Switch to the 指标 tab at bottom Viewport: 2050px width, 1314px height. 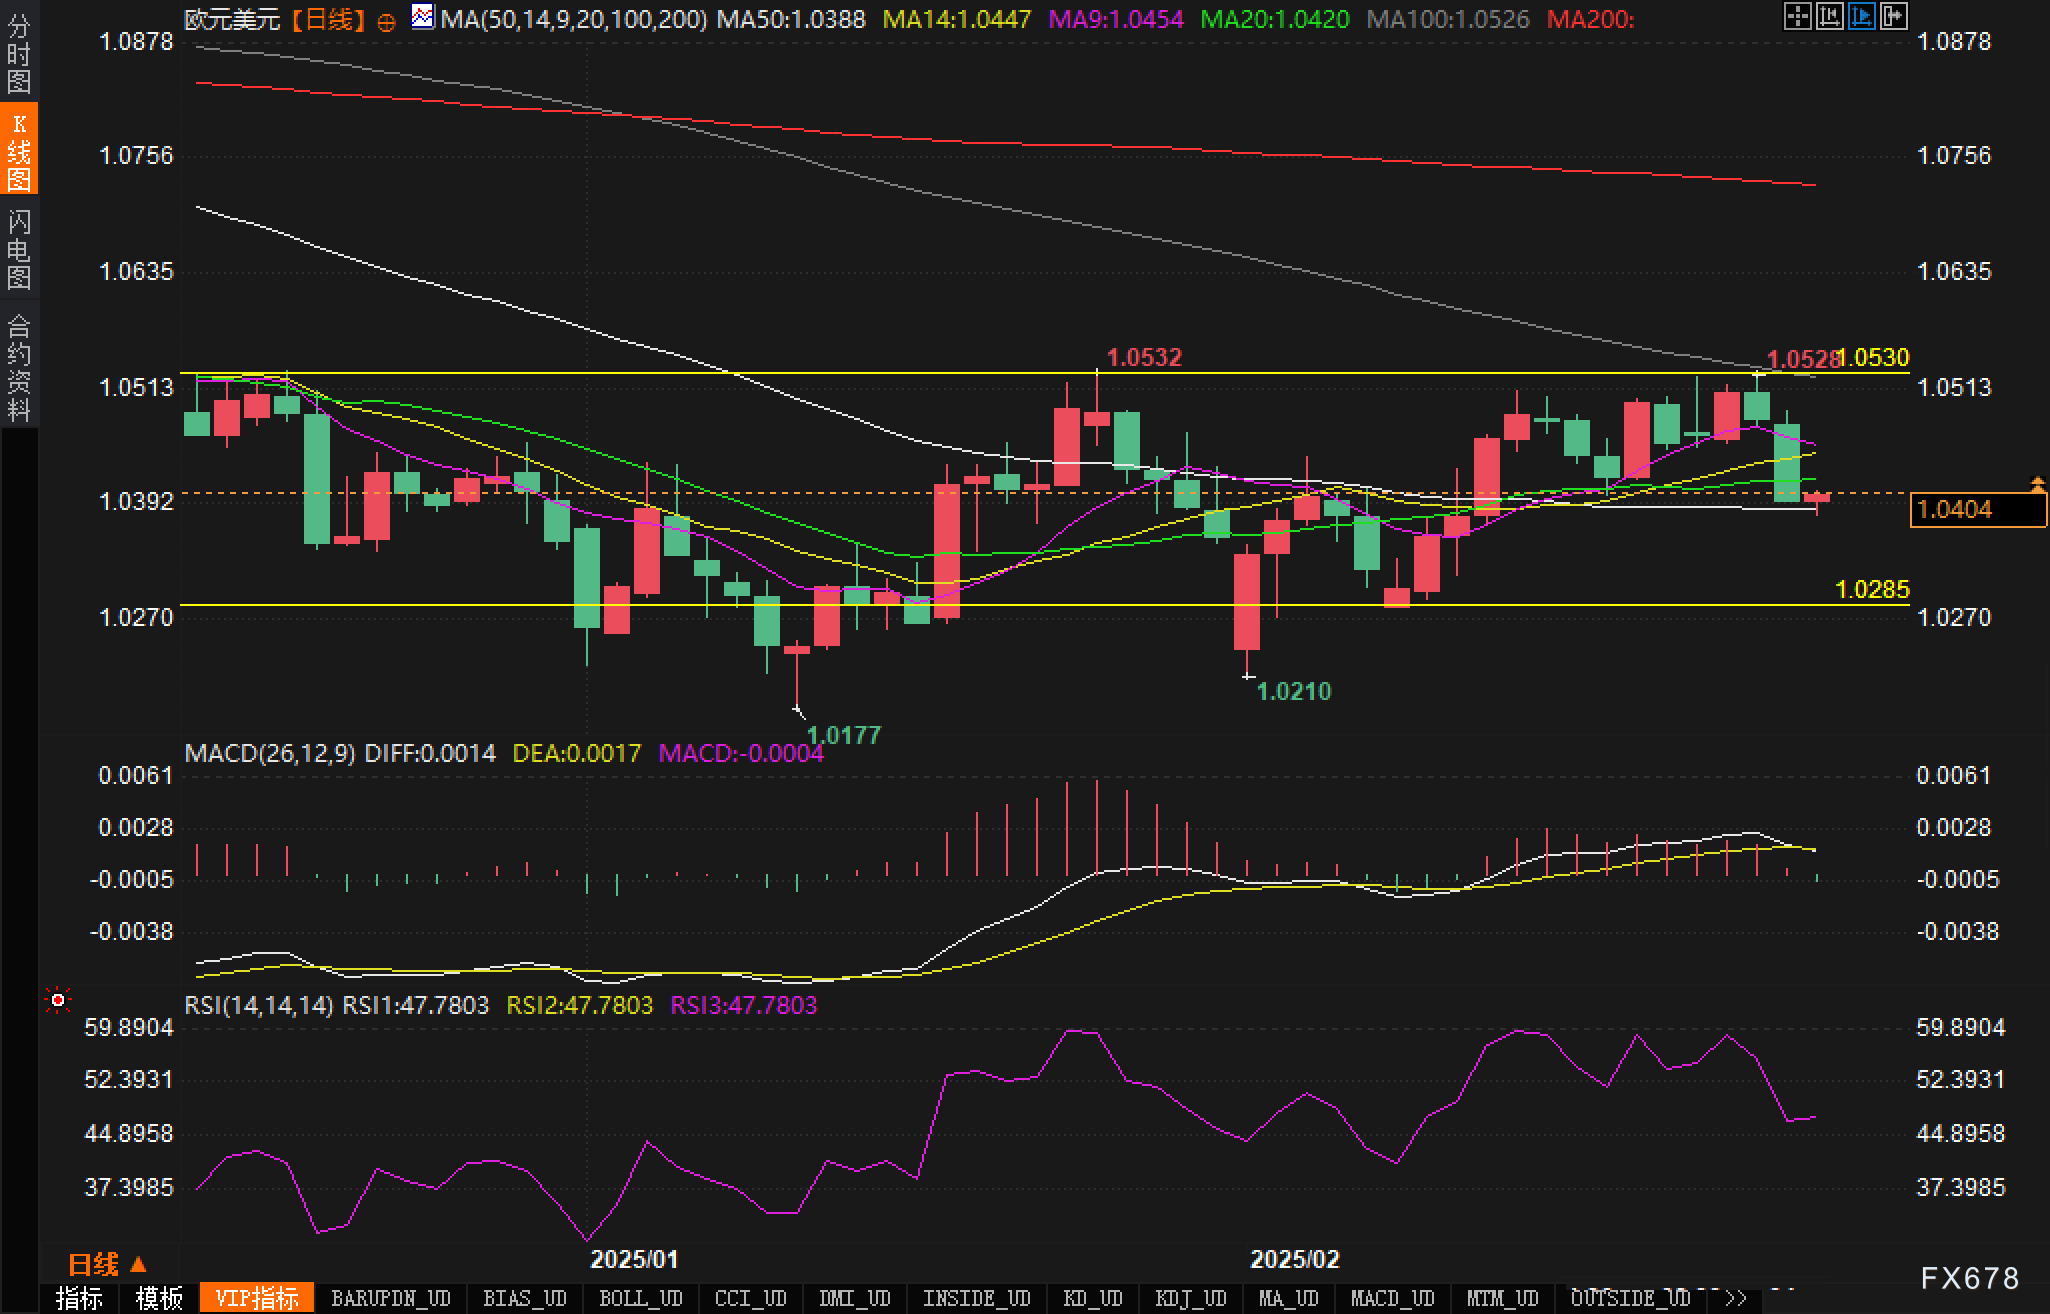pos(80,1297)
